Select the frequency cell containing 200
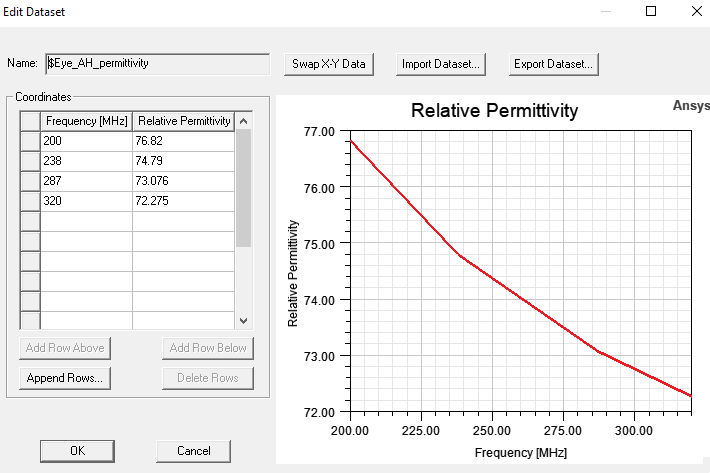This screenshot has width=710, height=473. click(x=86, y=141)
